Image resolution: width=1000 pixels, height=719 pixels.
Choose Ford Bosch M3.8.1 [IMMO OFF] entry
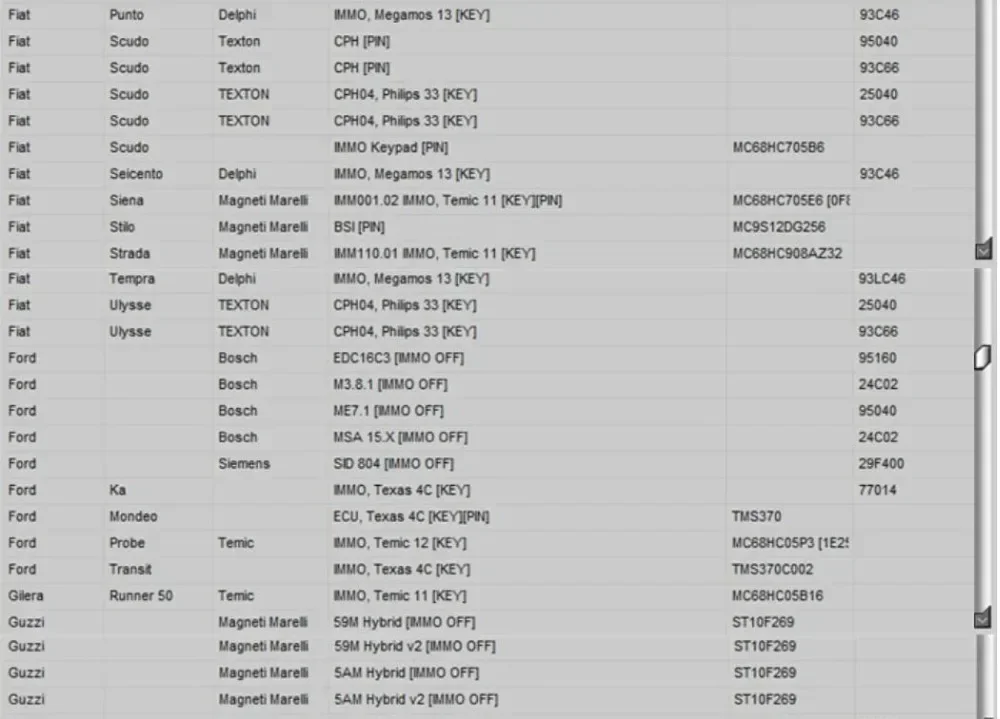(487, 385)
